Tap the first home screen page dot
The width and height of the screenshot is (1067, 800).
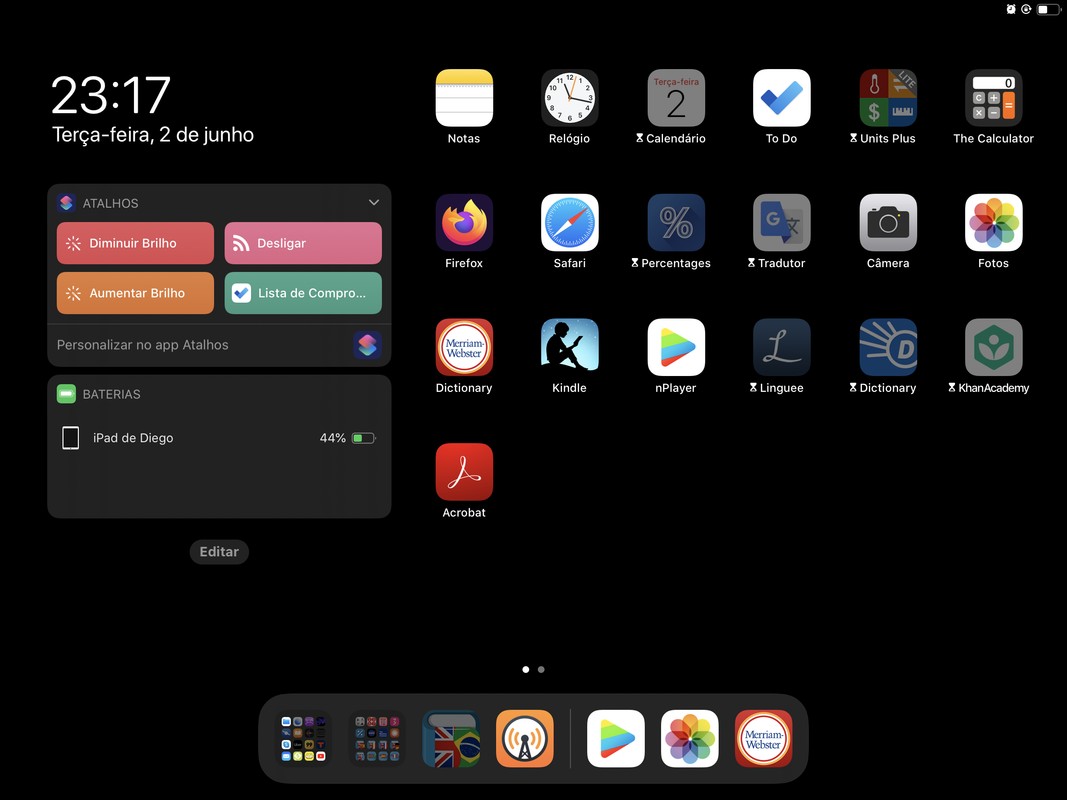tap(525, 669)
